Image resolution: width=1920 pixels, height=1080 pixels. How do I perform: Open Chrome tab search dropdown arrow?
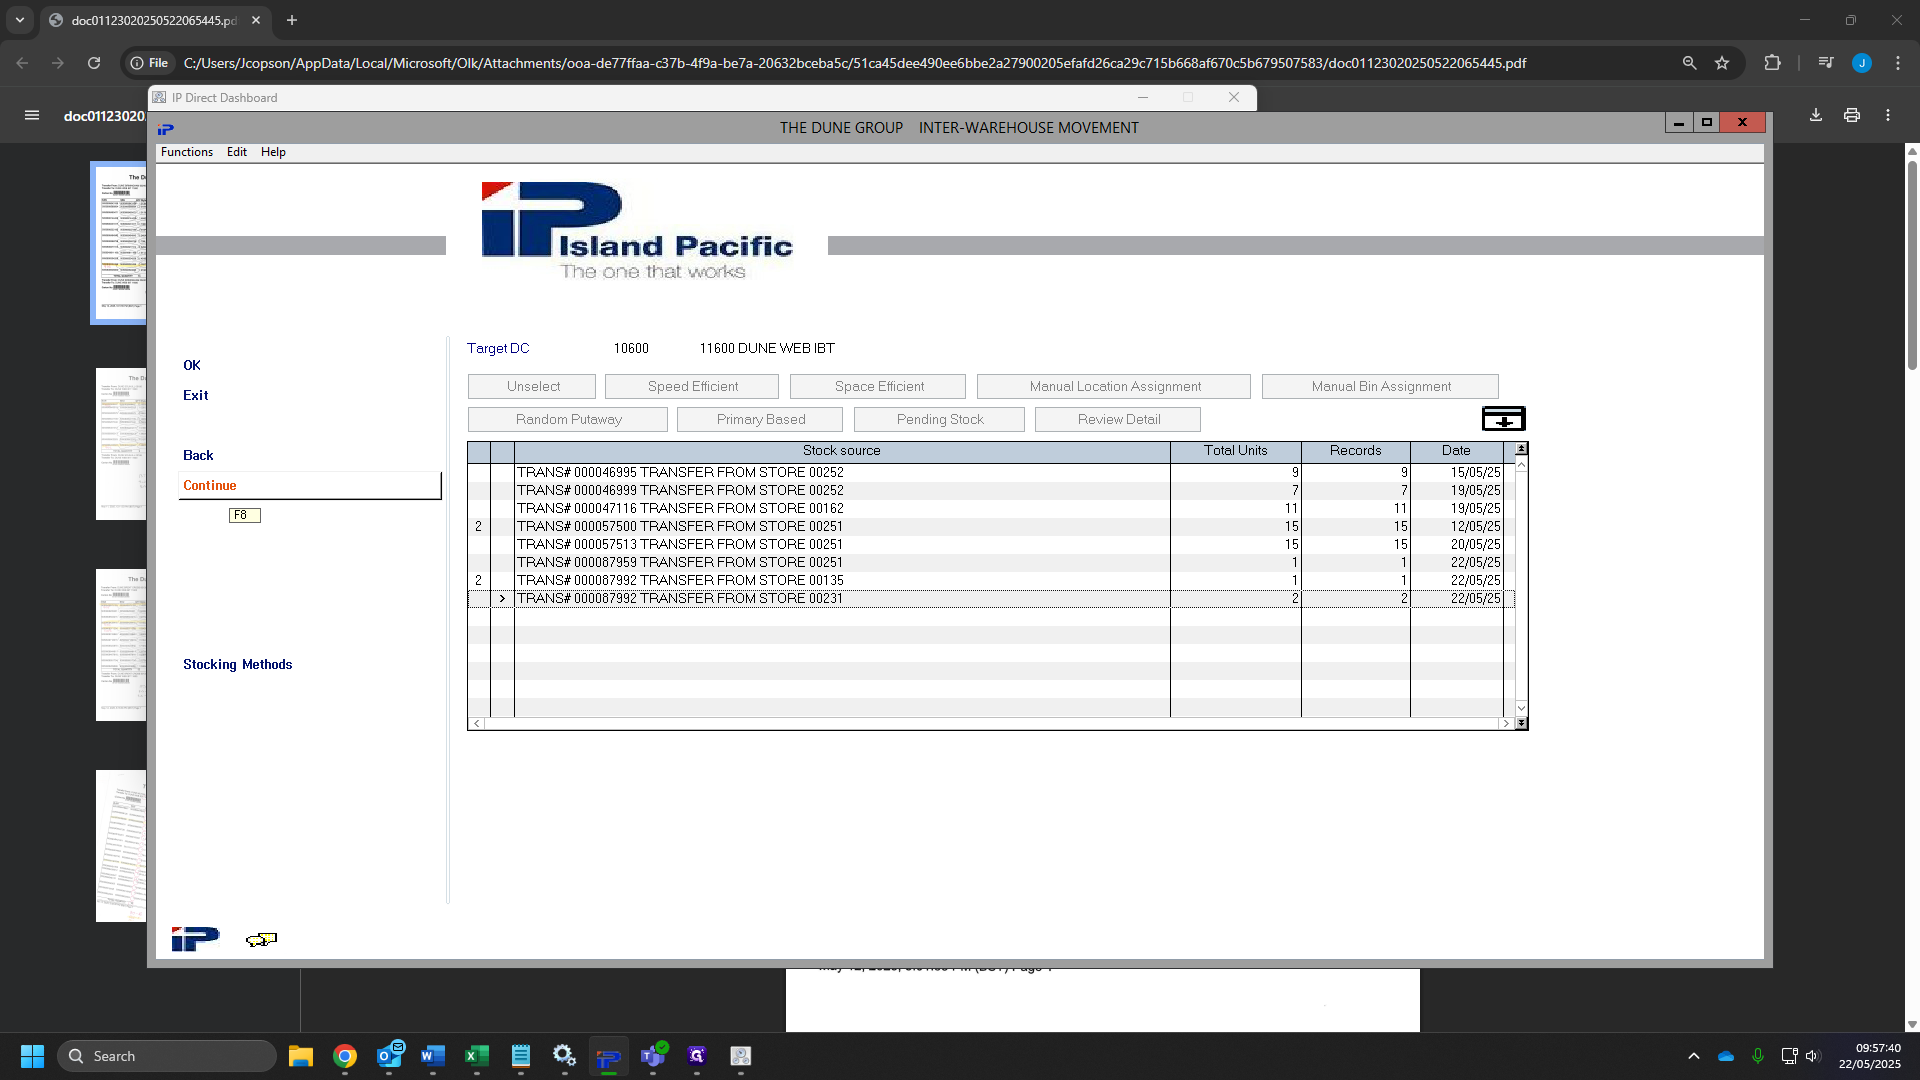19,20
